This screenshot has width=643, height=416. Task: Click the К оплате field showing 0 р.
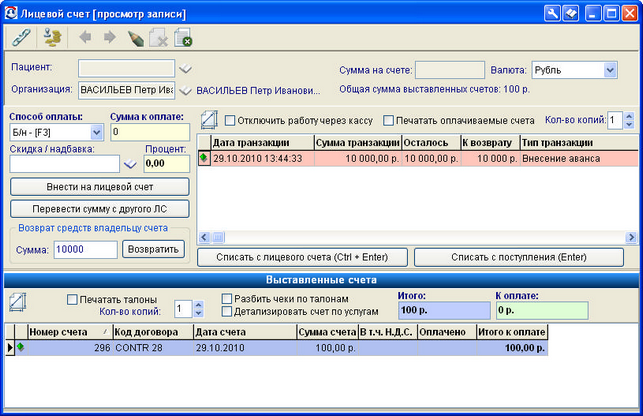coord(542,310)
